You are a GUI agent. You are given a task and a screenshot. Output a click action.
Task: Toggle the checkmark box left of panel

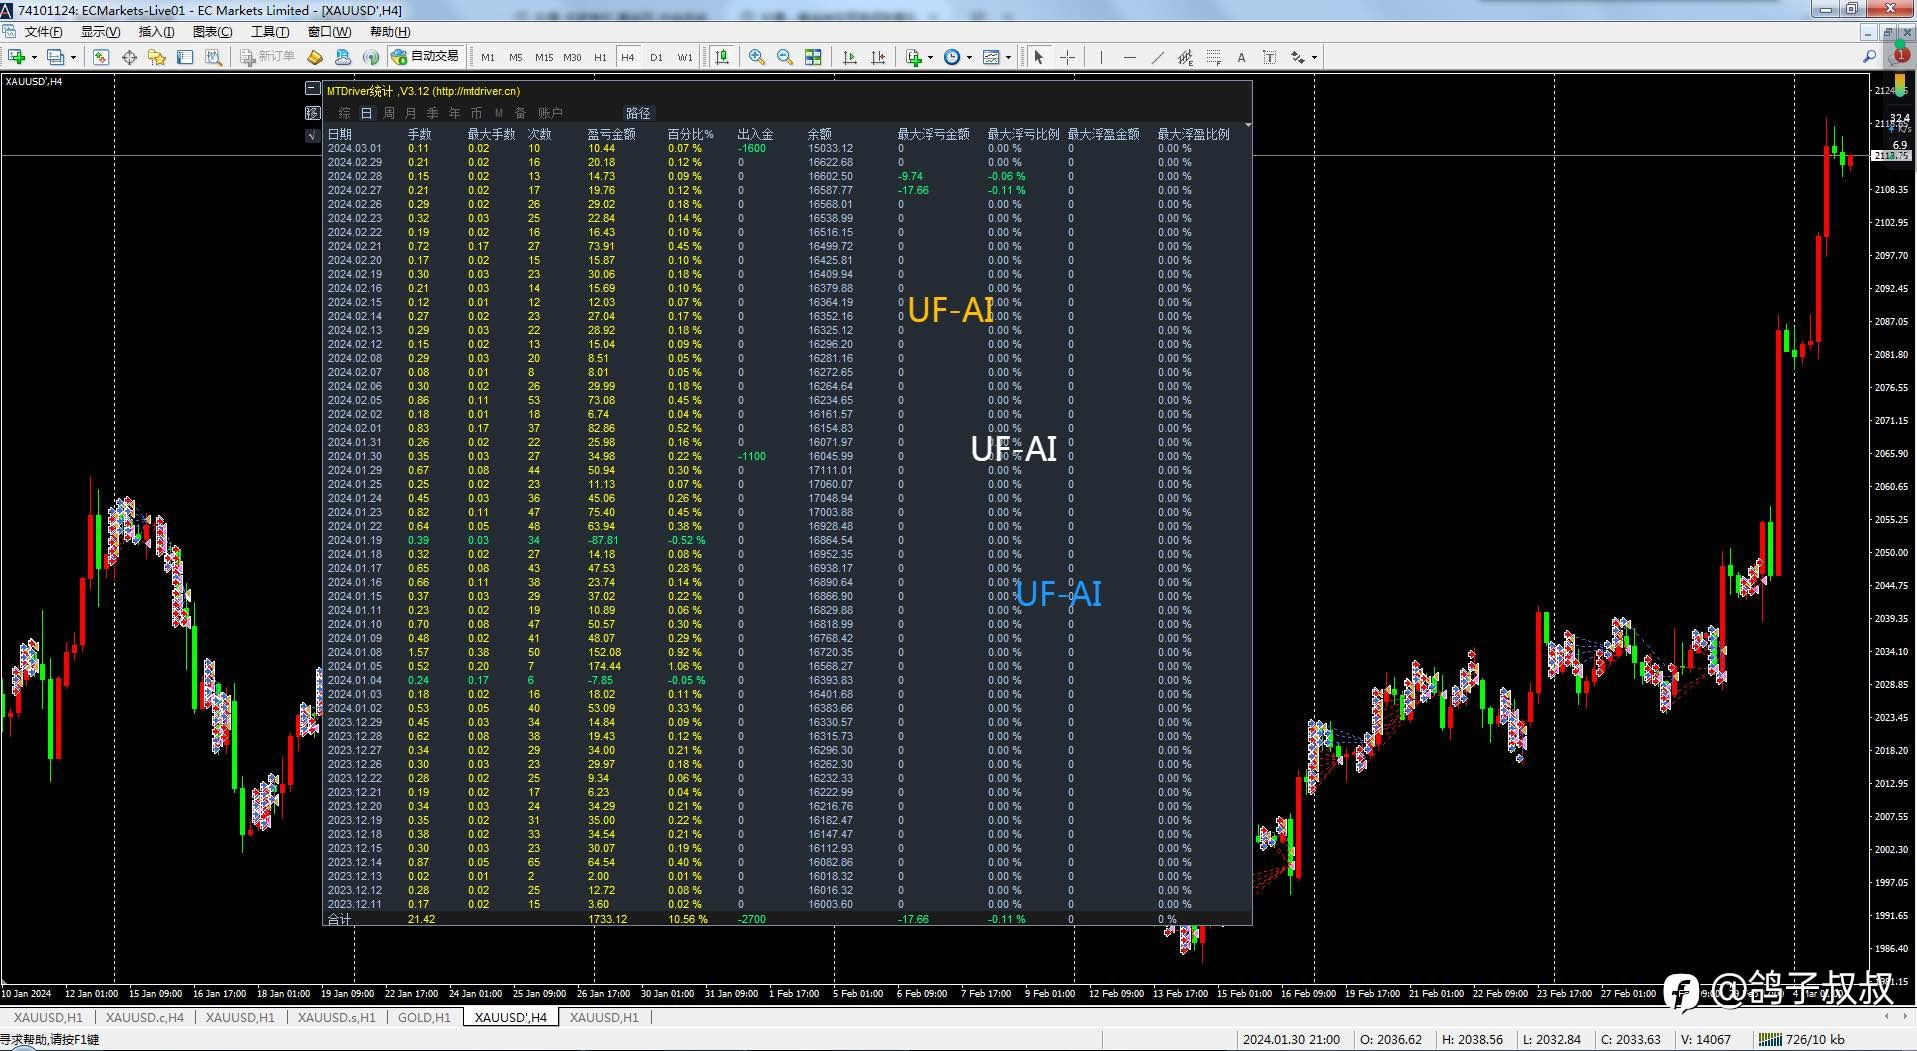coord(312,135)
